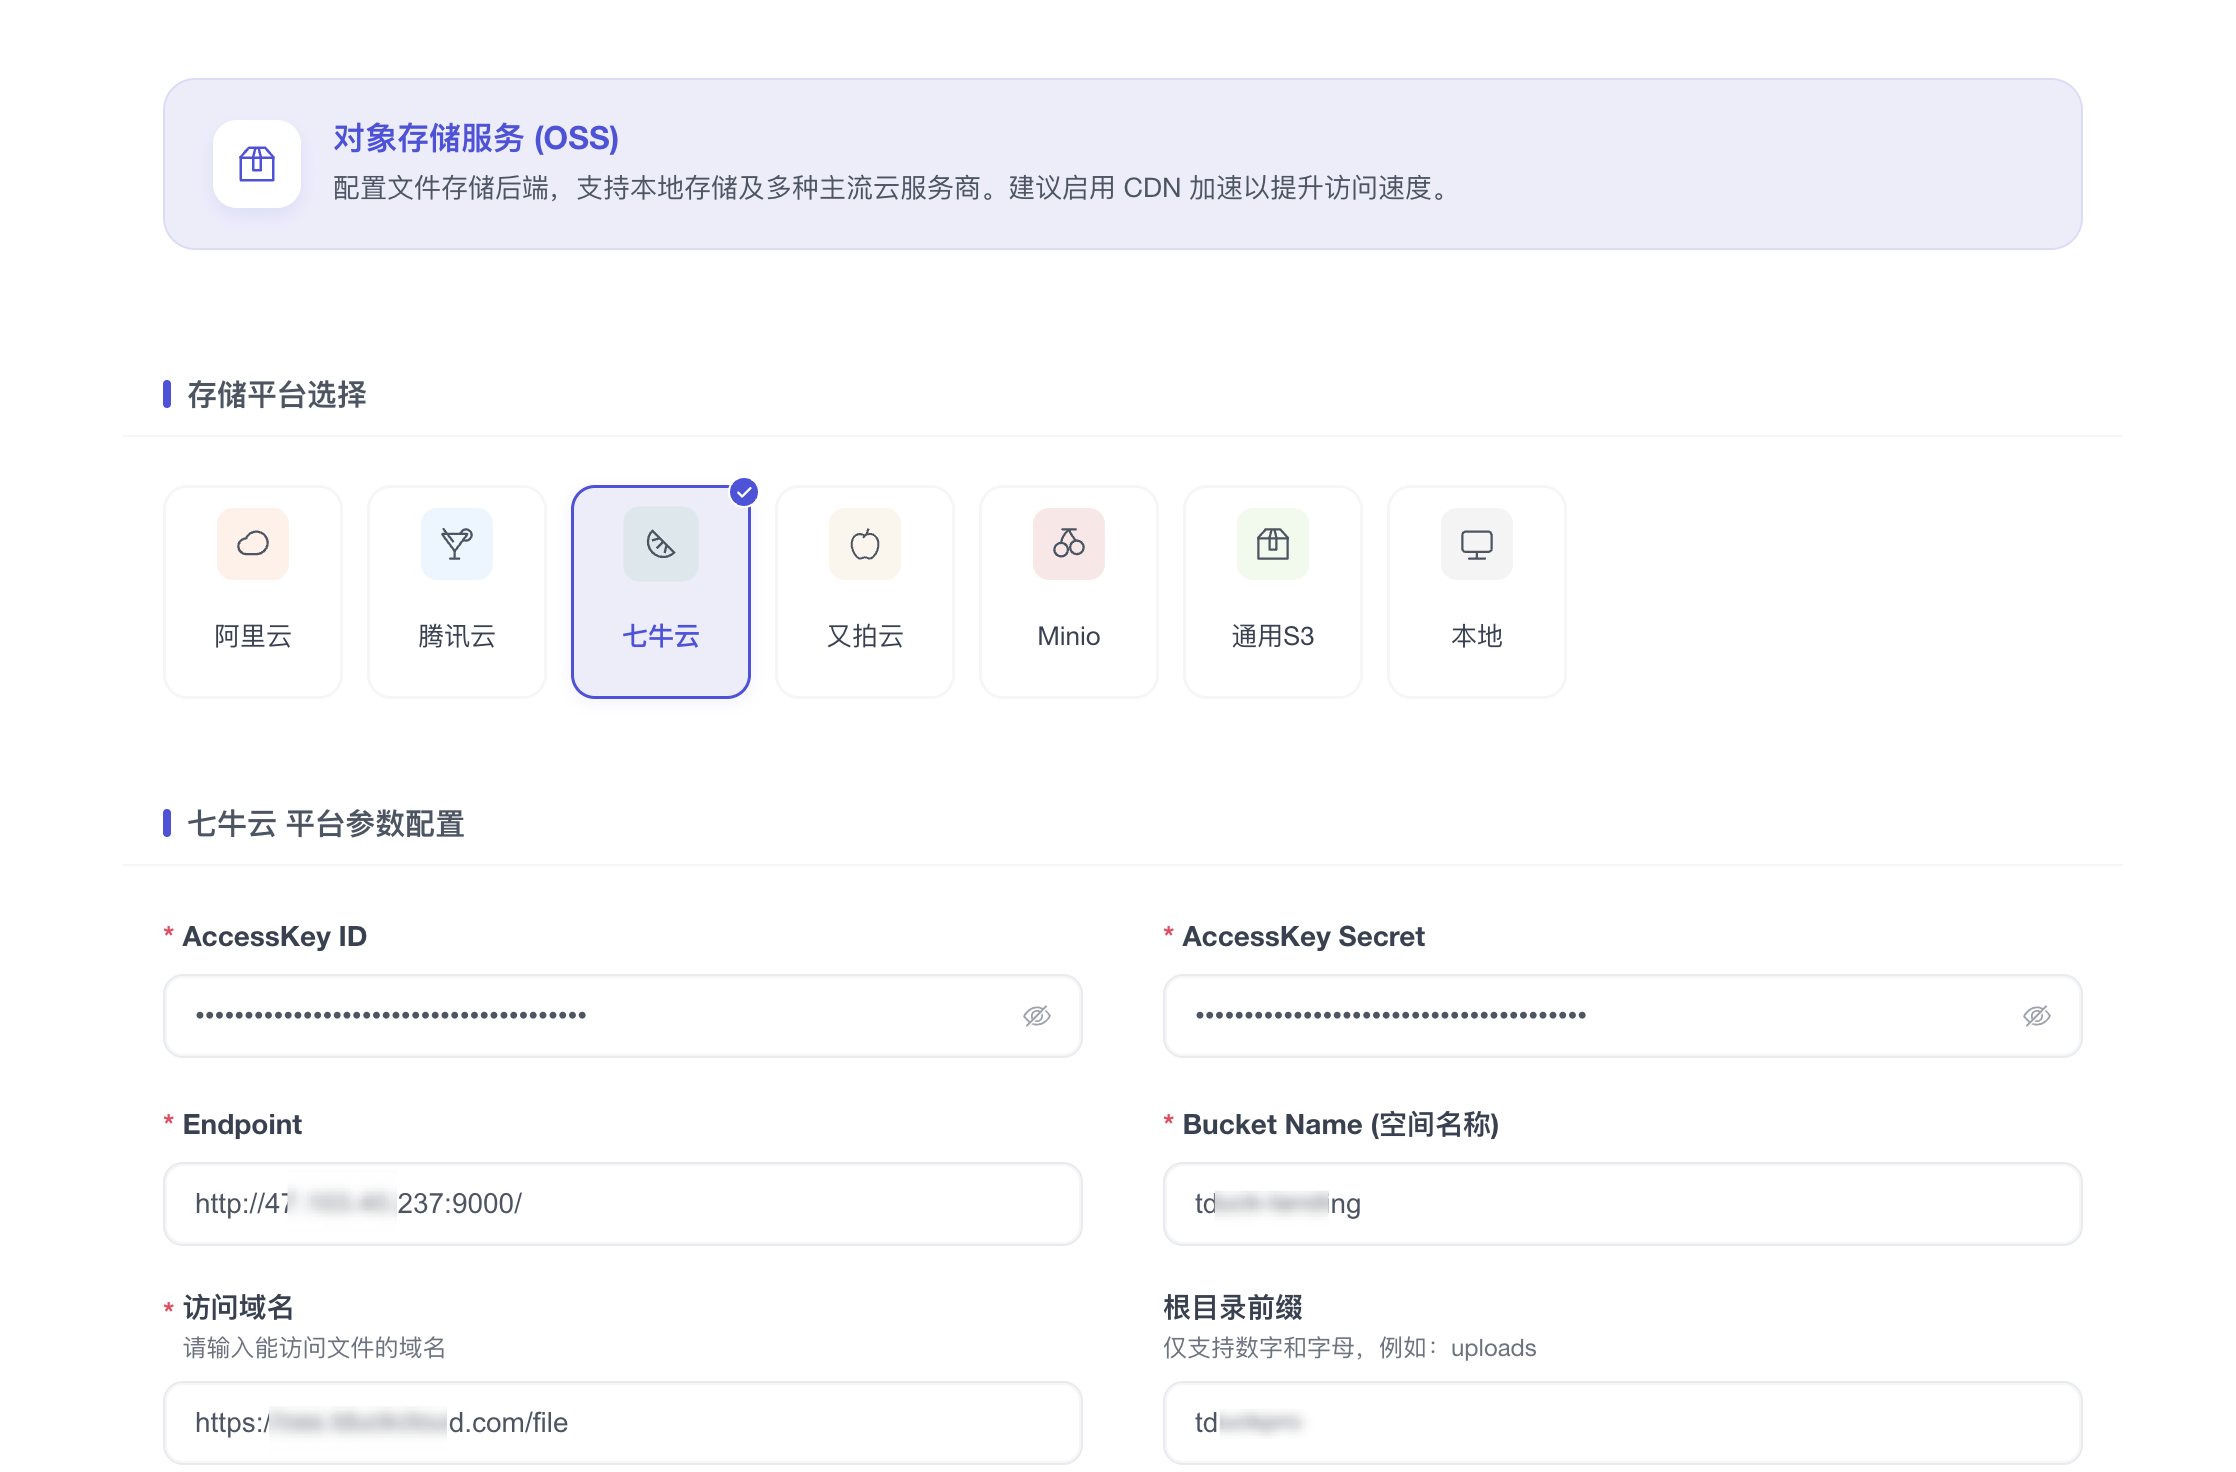Click the Endpoint label

(242, 1125)
